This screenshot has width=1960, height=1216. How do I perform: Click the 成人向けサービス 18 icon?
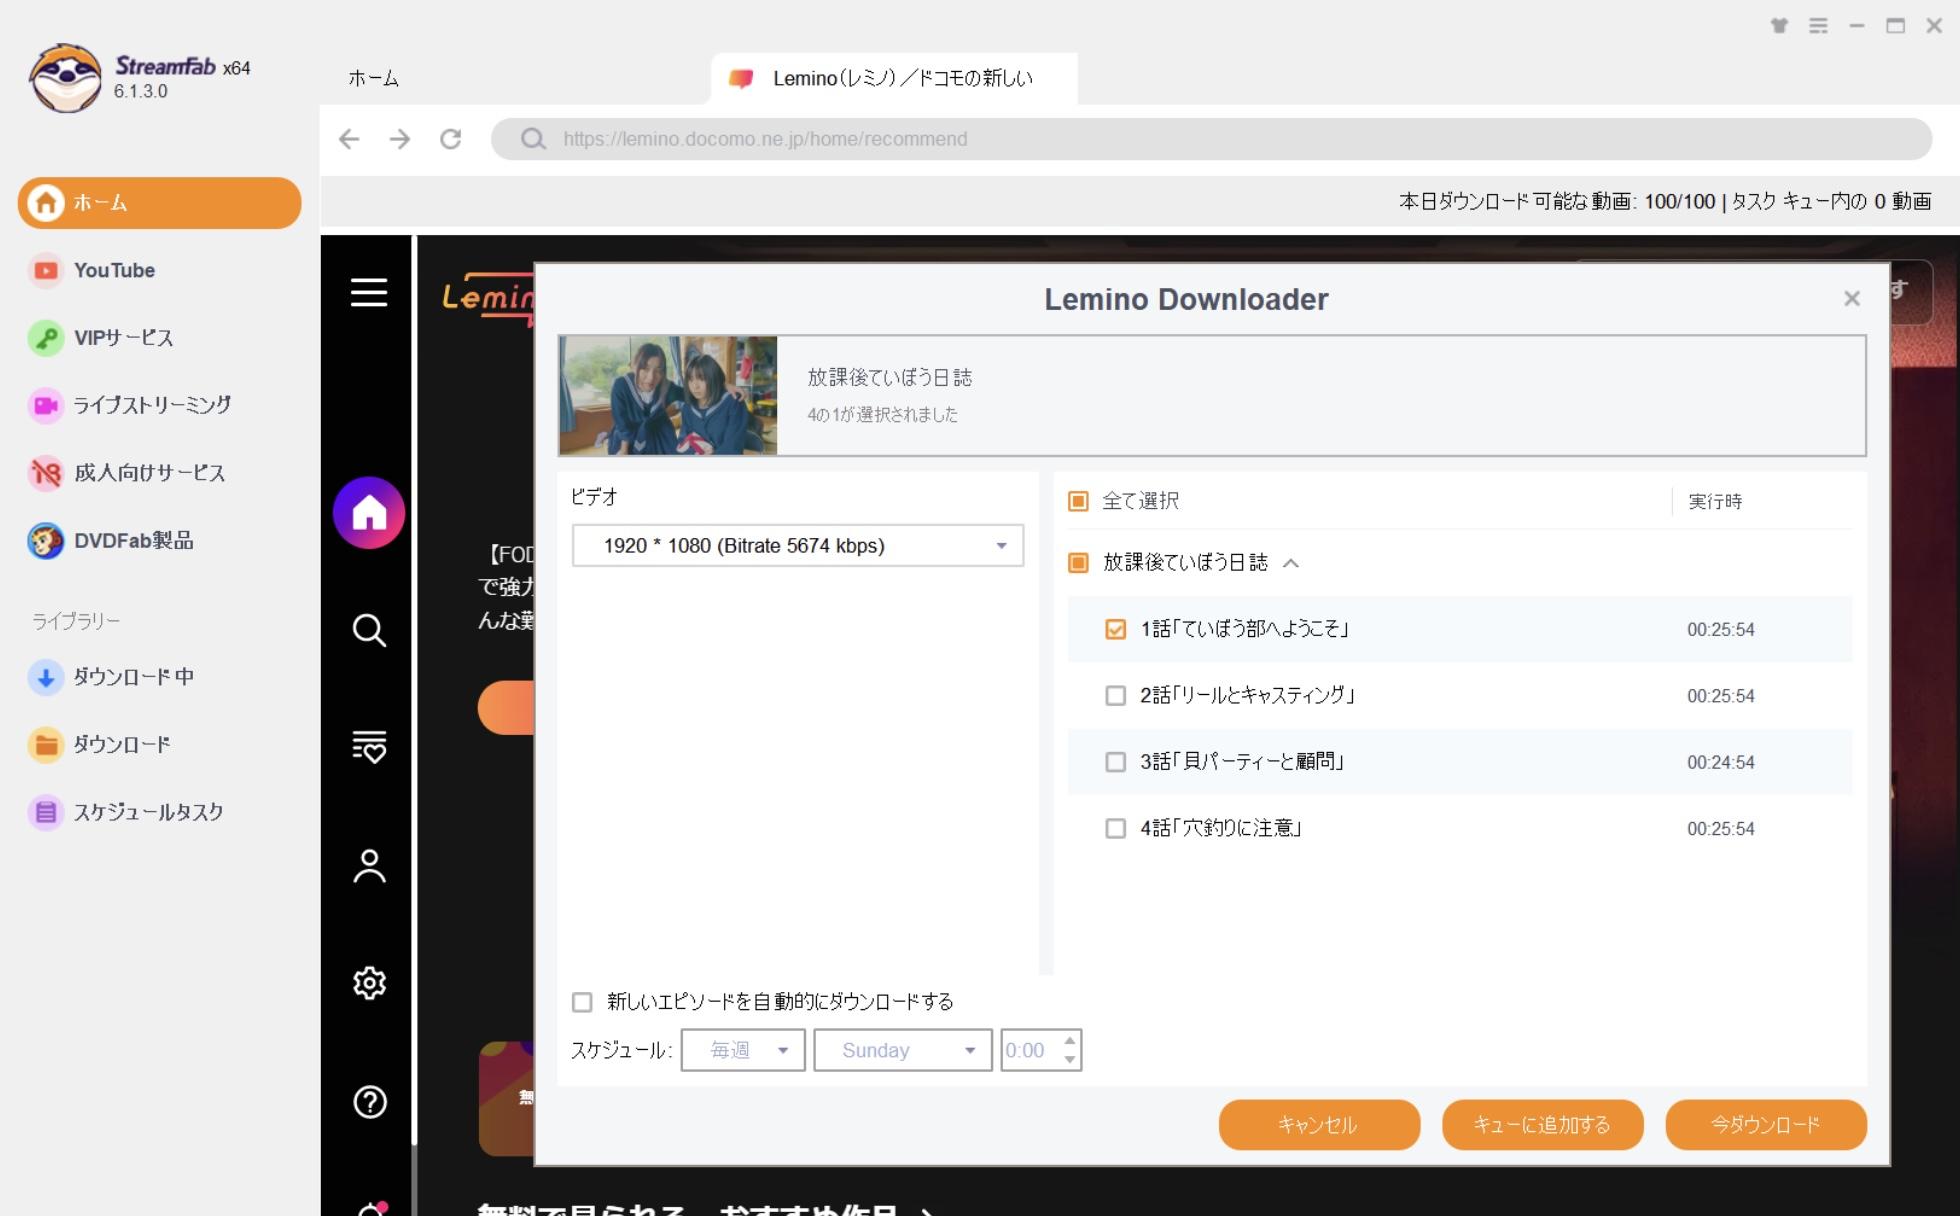coord(45,473)
